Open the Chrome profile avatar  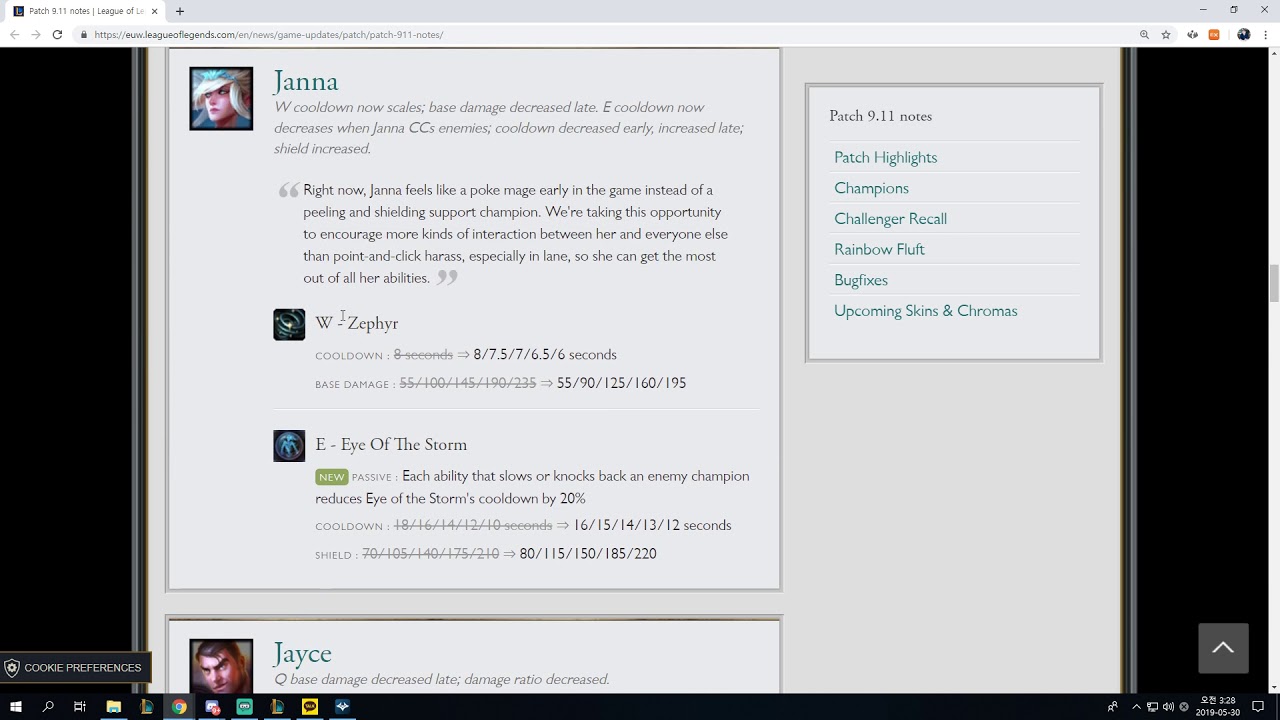click(x=1243, y=34)
